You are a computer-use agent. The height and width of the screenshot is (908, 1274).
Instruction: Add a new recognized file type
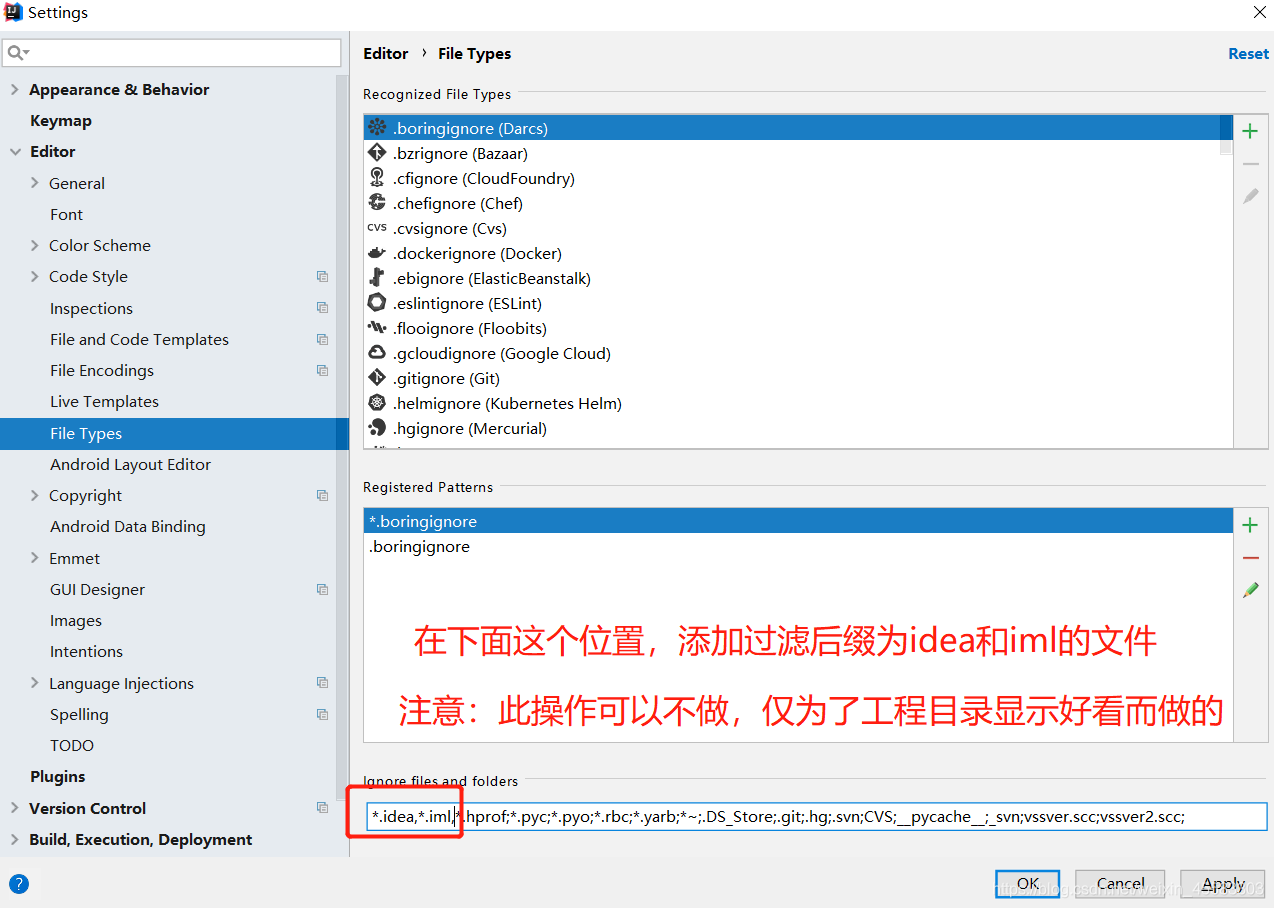(1250, 131)
